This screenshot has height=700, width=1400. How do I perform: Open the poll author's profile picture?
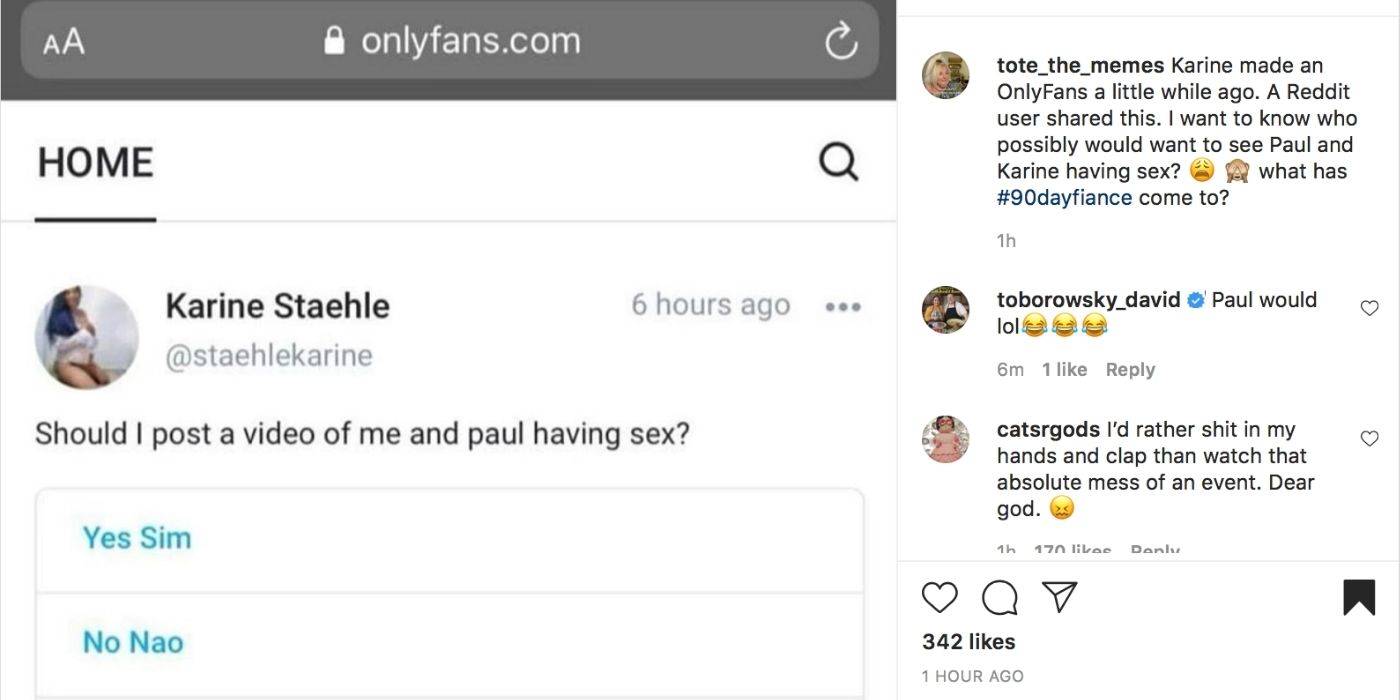click(87, 337)
